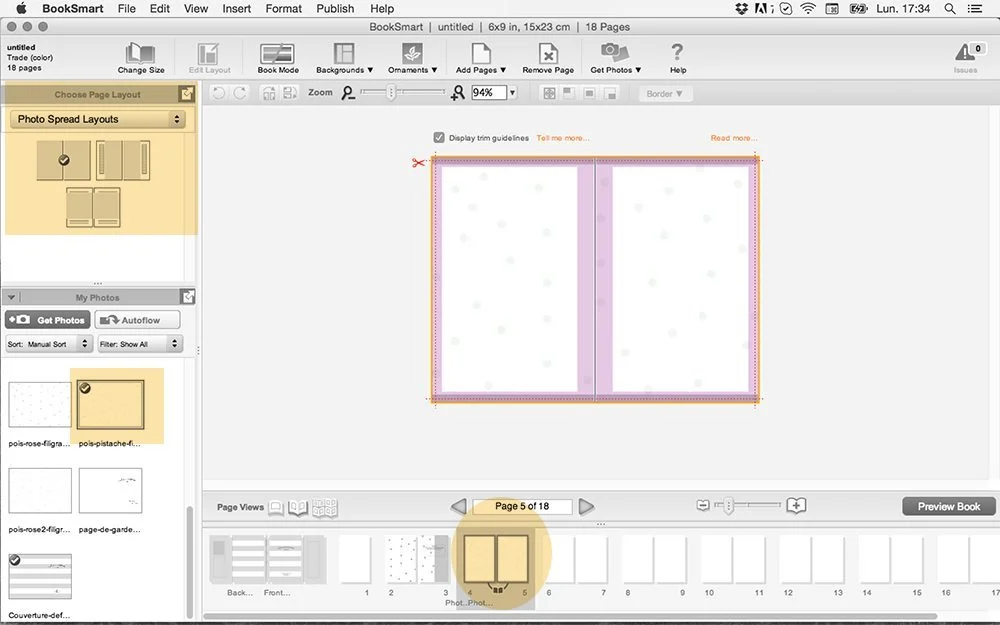This screenshot has width=1000, height=625.
Task: Open the Sort: Manual Sort dropdown
Action: coord(49,344)
